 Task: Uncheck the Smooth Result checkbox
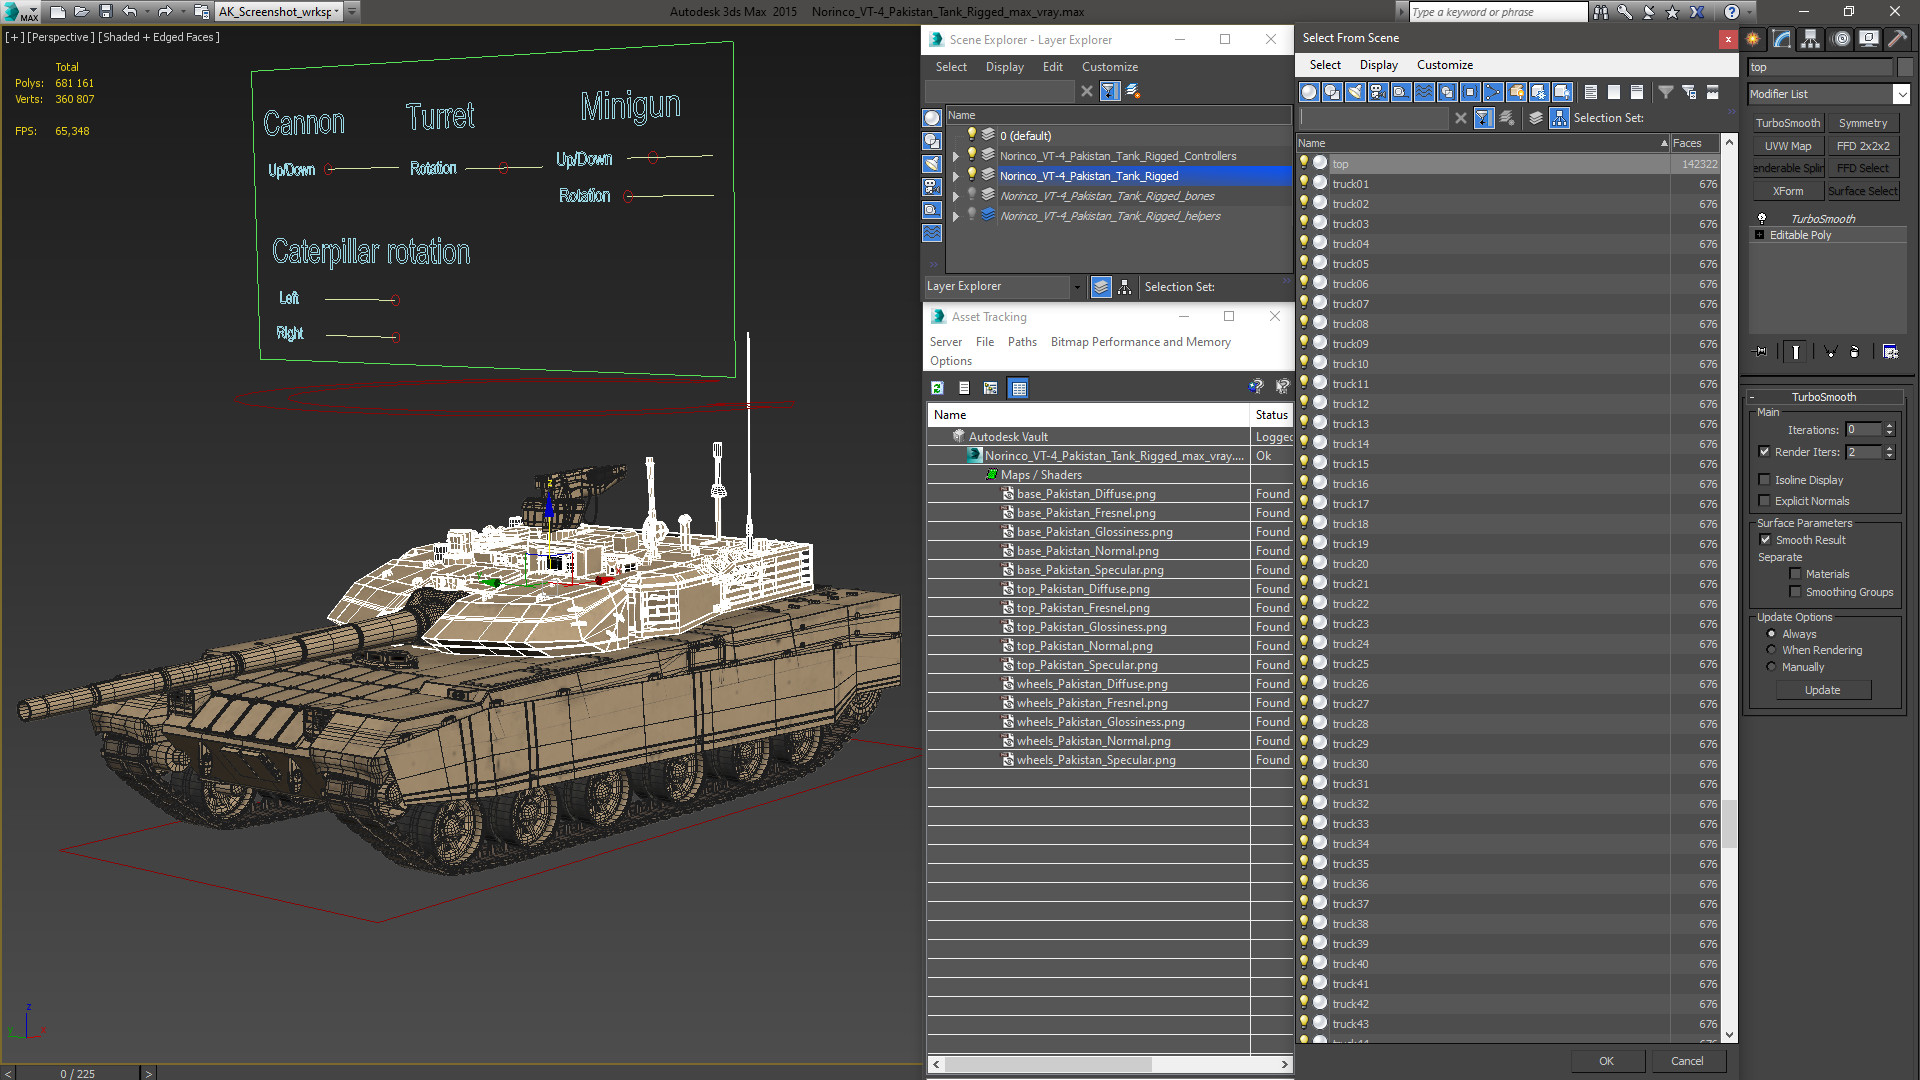click(1765, 540)
